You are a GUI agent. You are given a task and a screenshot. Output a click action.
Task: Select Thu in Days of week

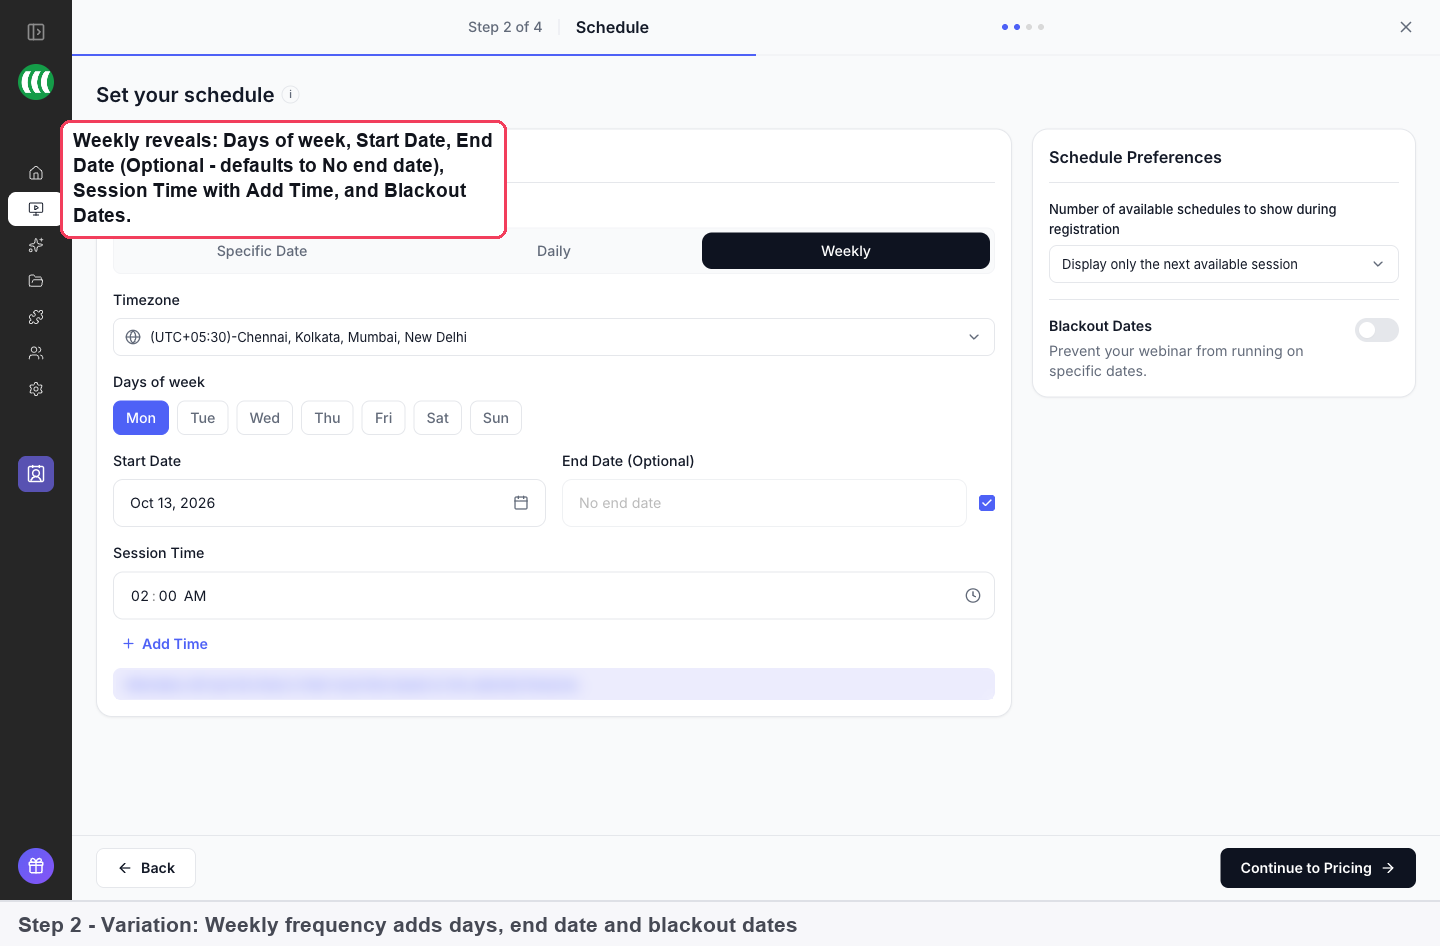coord(327,418)
